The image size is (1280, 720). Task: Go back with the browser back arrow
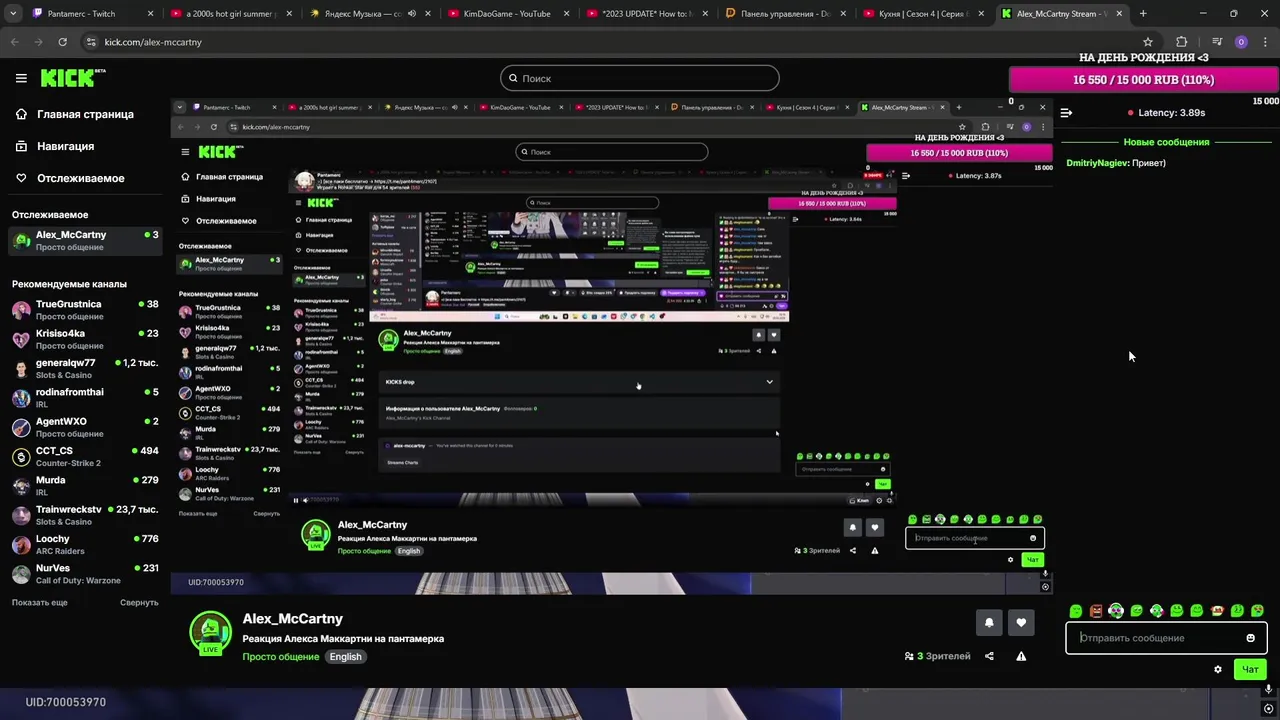15,42
